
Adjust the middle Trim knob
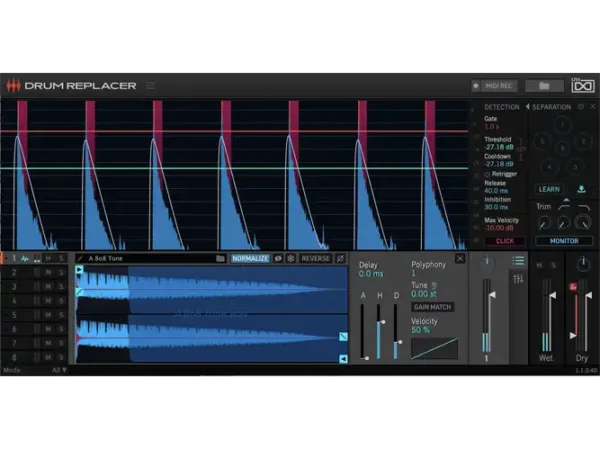coord(563,223)
